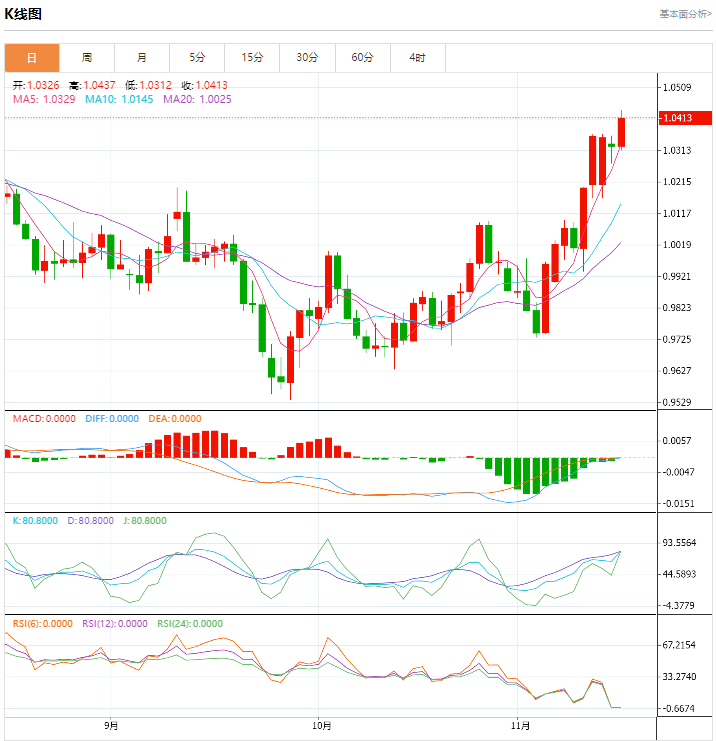Click the open price 开: 1.0326
This screenshot has height=741, width=716.
(36, 85)
